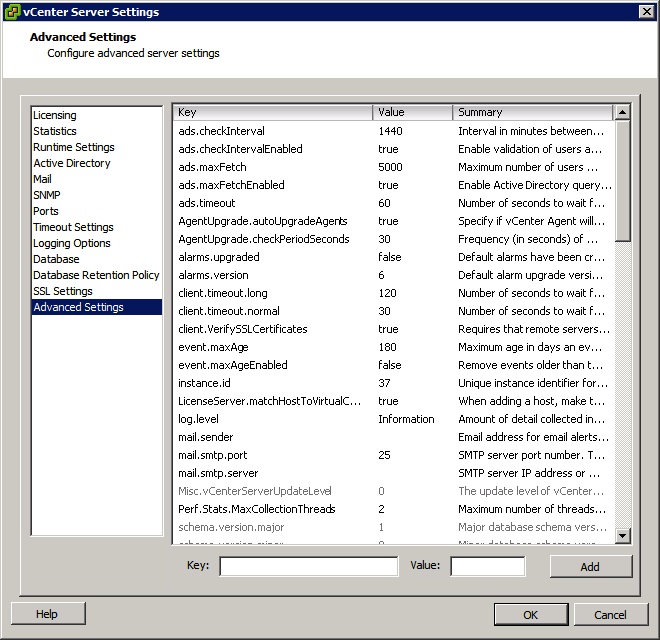Image resolution: width=660 pixels, height=640 pixels.
Task: Click the Add button
Action: 591,567
